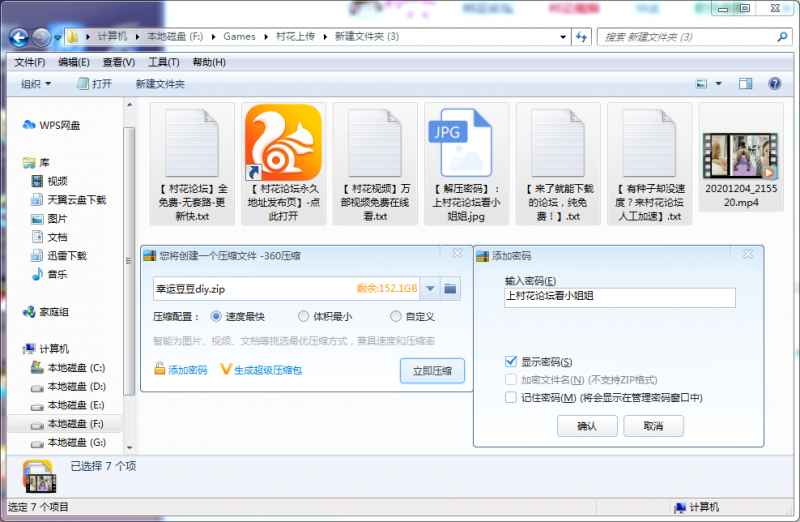Click the WPS网盘 cloud icon in sidebar
Viewport: 800px width, 522px height.
click(x=29, y=125)
